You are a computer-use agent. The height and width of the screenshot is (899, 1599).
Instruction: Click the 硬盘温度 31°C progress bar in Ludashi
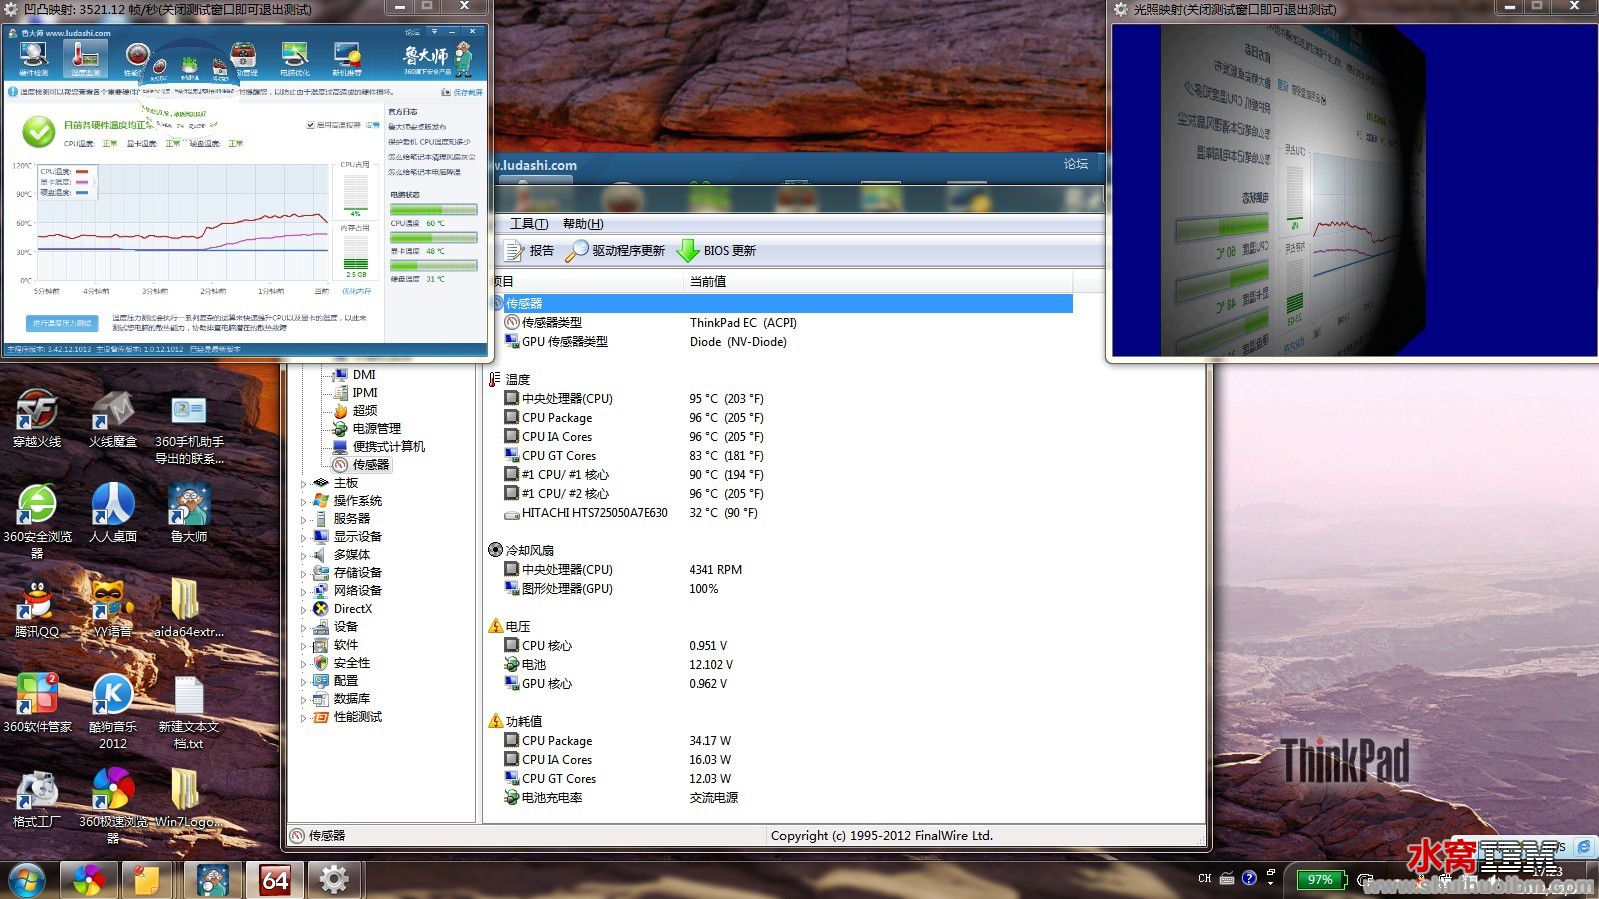(433, 266)
